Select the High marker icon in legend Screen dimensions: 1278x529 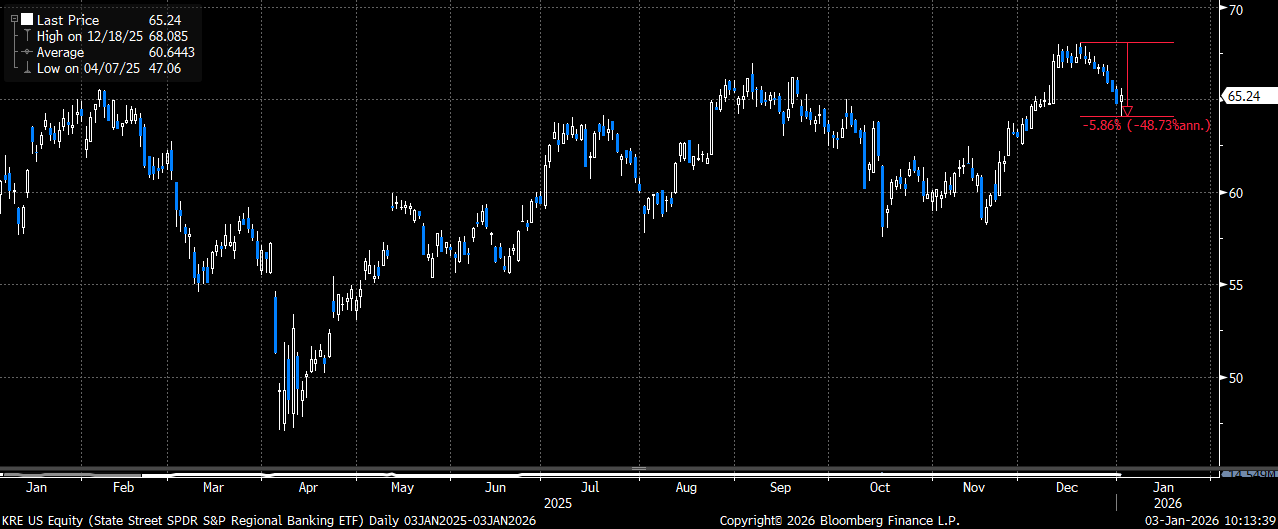click(x=27, y=35)
